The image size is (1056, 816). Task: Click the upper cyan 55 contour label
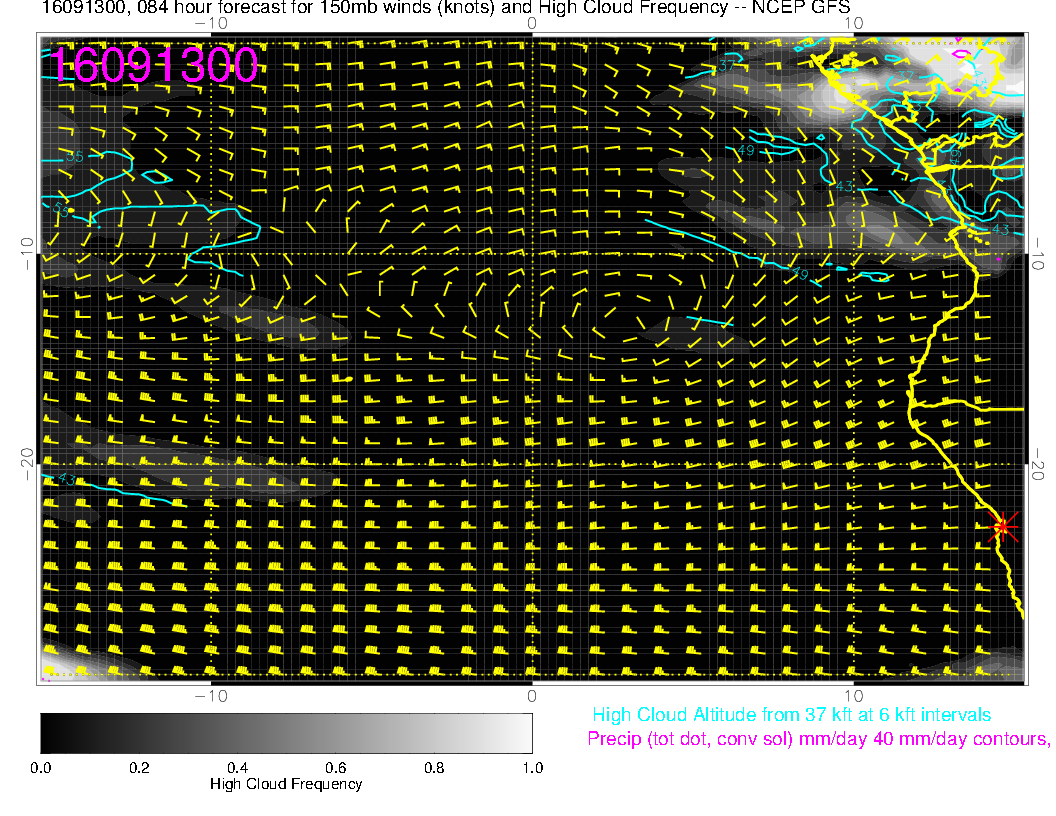tap(73, 156)
